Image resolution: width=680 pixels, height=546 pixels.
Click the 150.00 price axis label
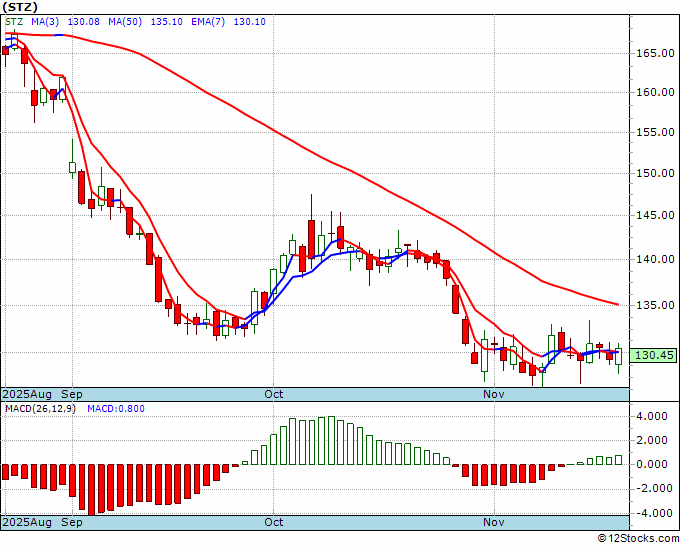coord(655,173)
